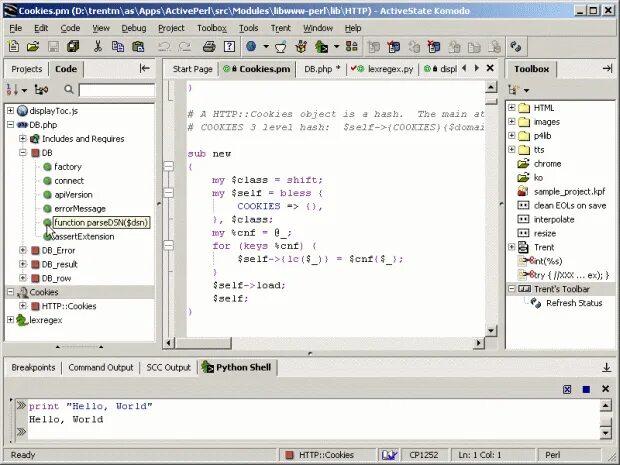The height and width of the screenshot is (465, 620).
Task: Select the factory function in the tree
Action: point(68,167)
